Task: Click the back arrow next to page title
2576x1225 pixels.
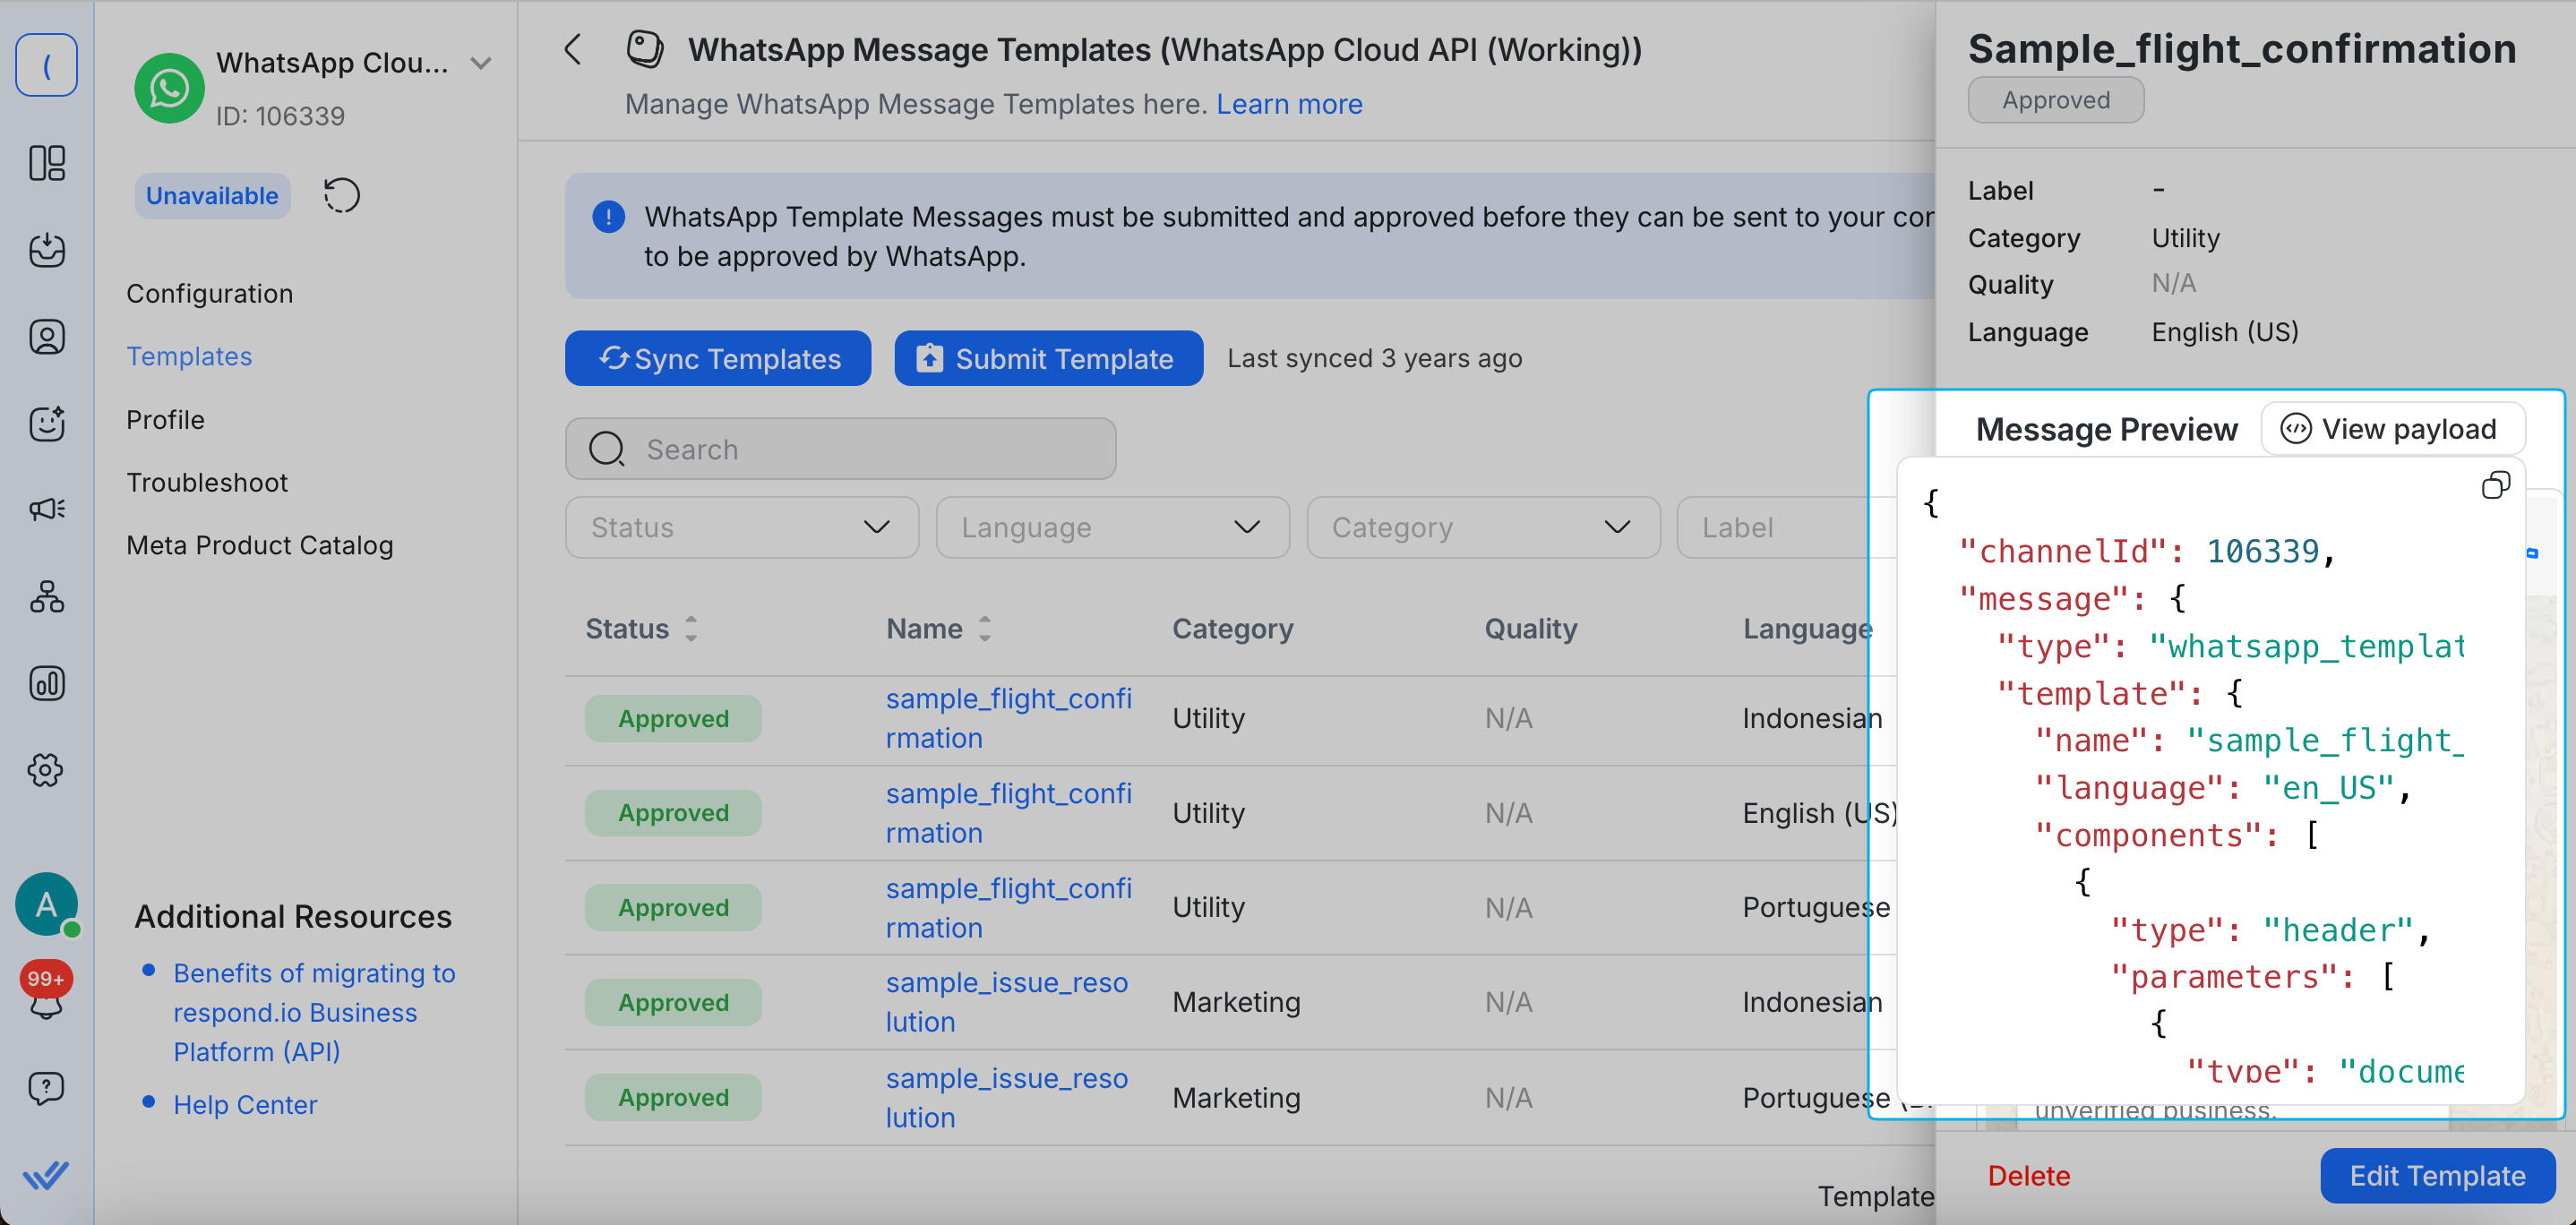Action: coord(573,50)
